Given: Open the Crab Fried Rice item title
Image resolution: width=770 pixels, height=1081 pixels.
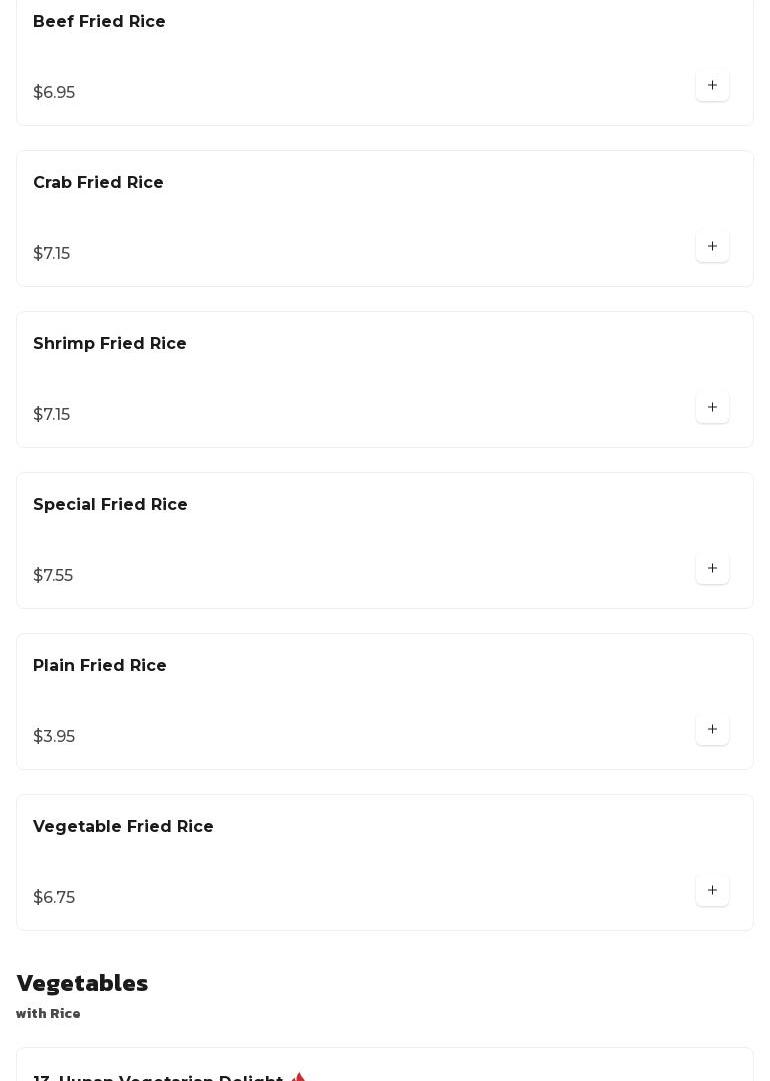Looking at the screenshot, I should tap(98, 183).
